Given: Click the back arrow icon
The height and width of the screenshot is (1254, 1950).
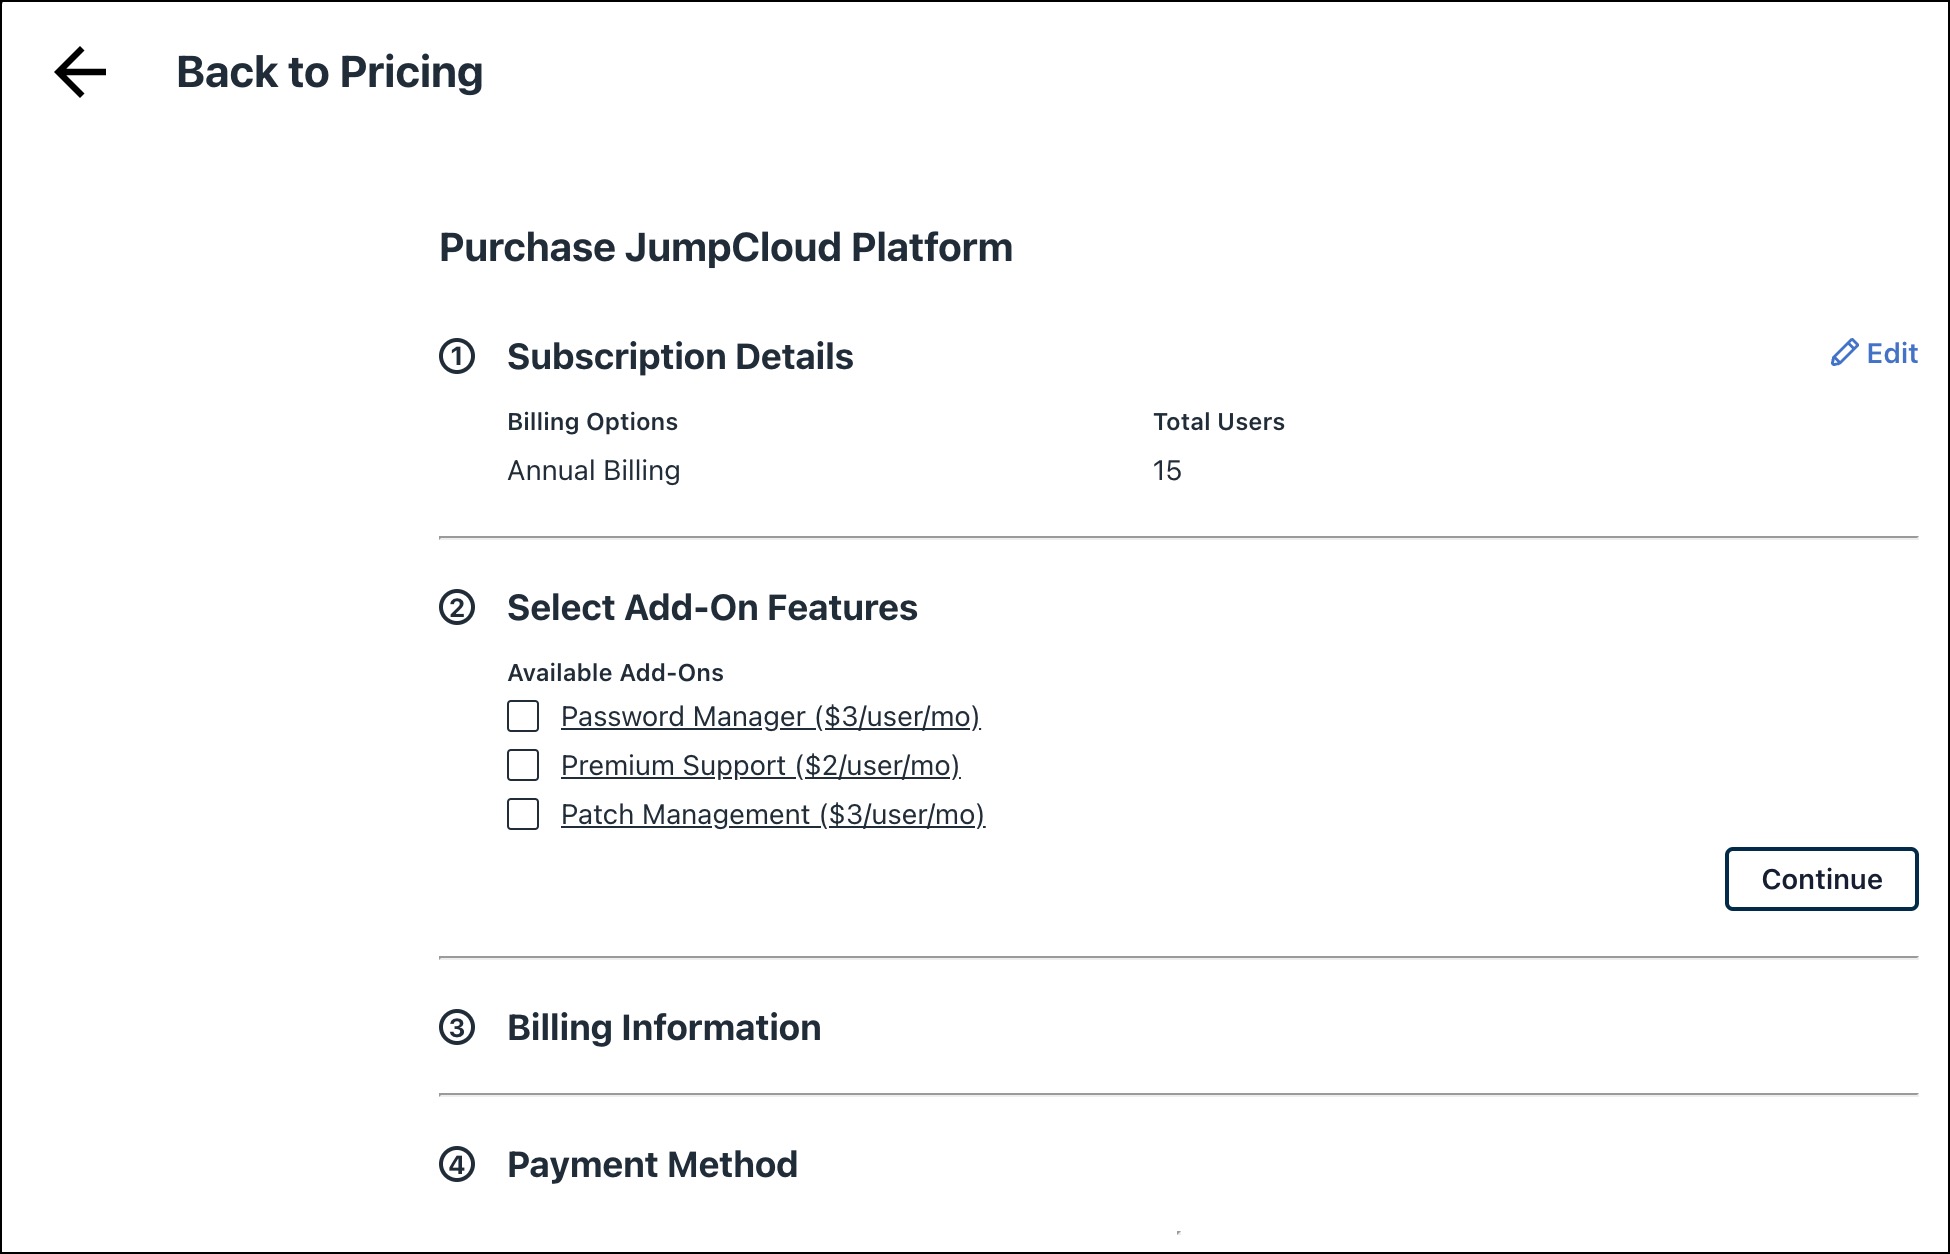Looking at the screenshot, I should (x=78, y=71).
